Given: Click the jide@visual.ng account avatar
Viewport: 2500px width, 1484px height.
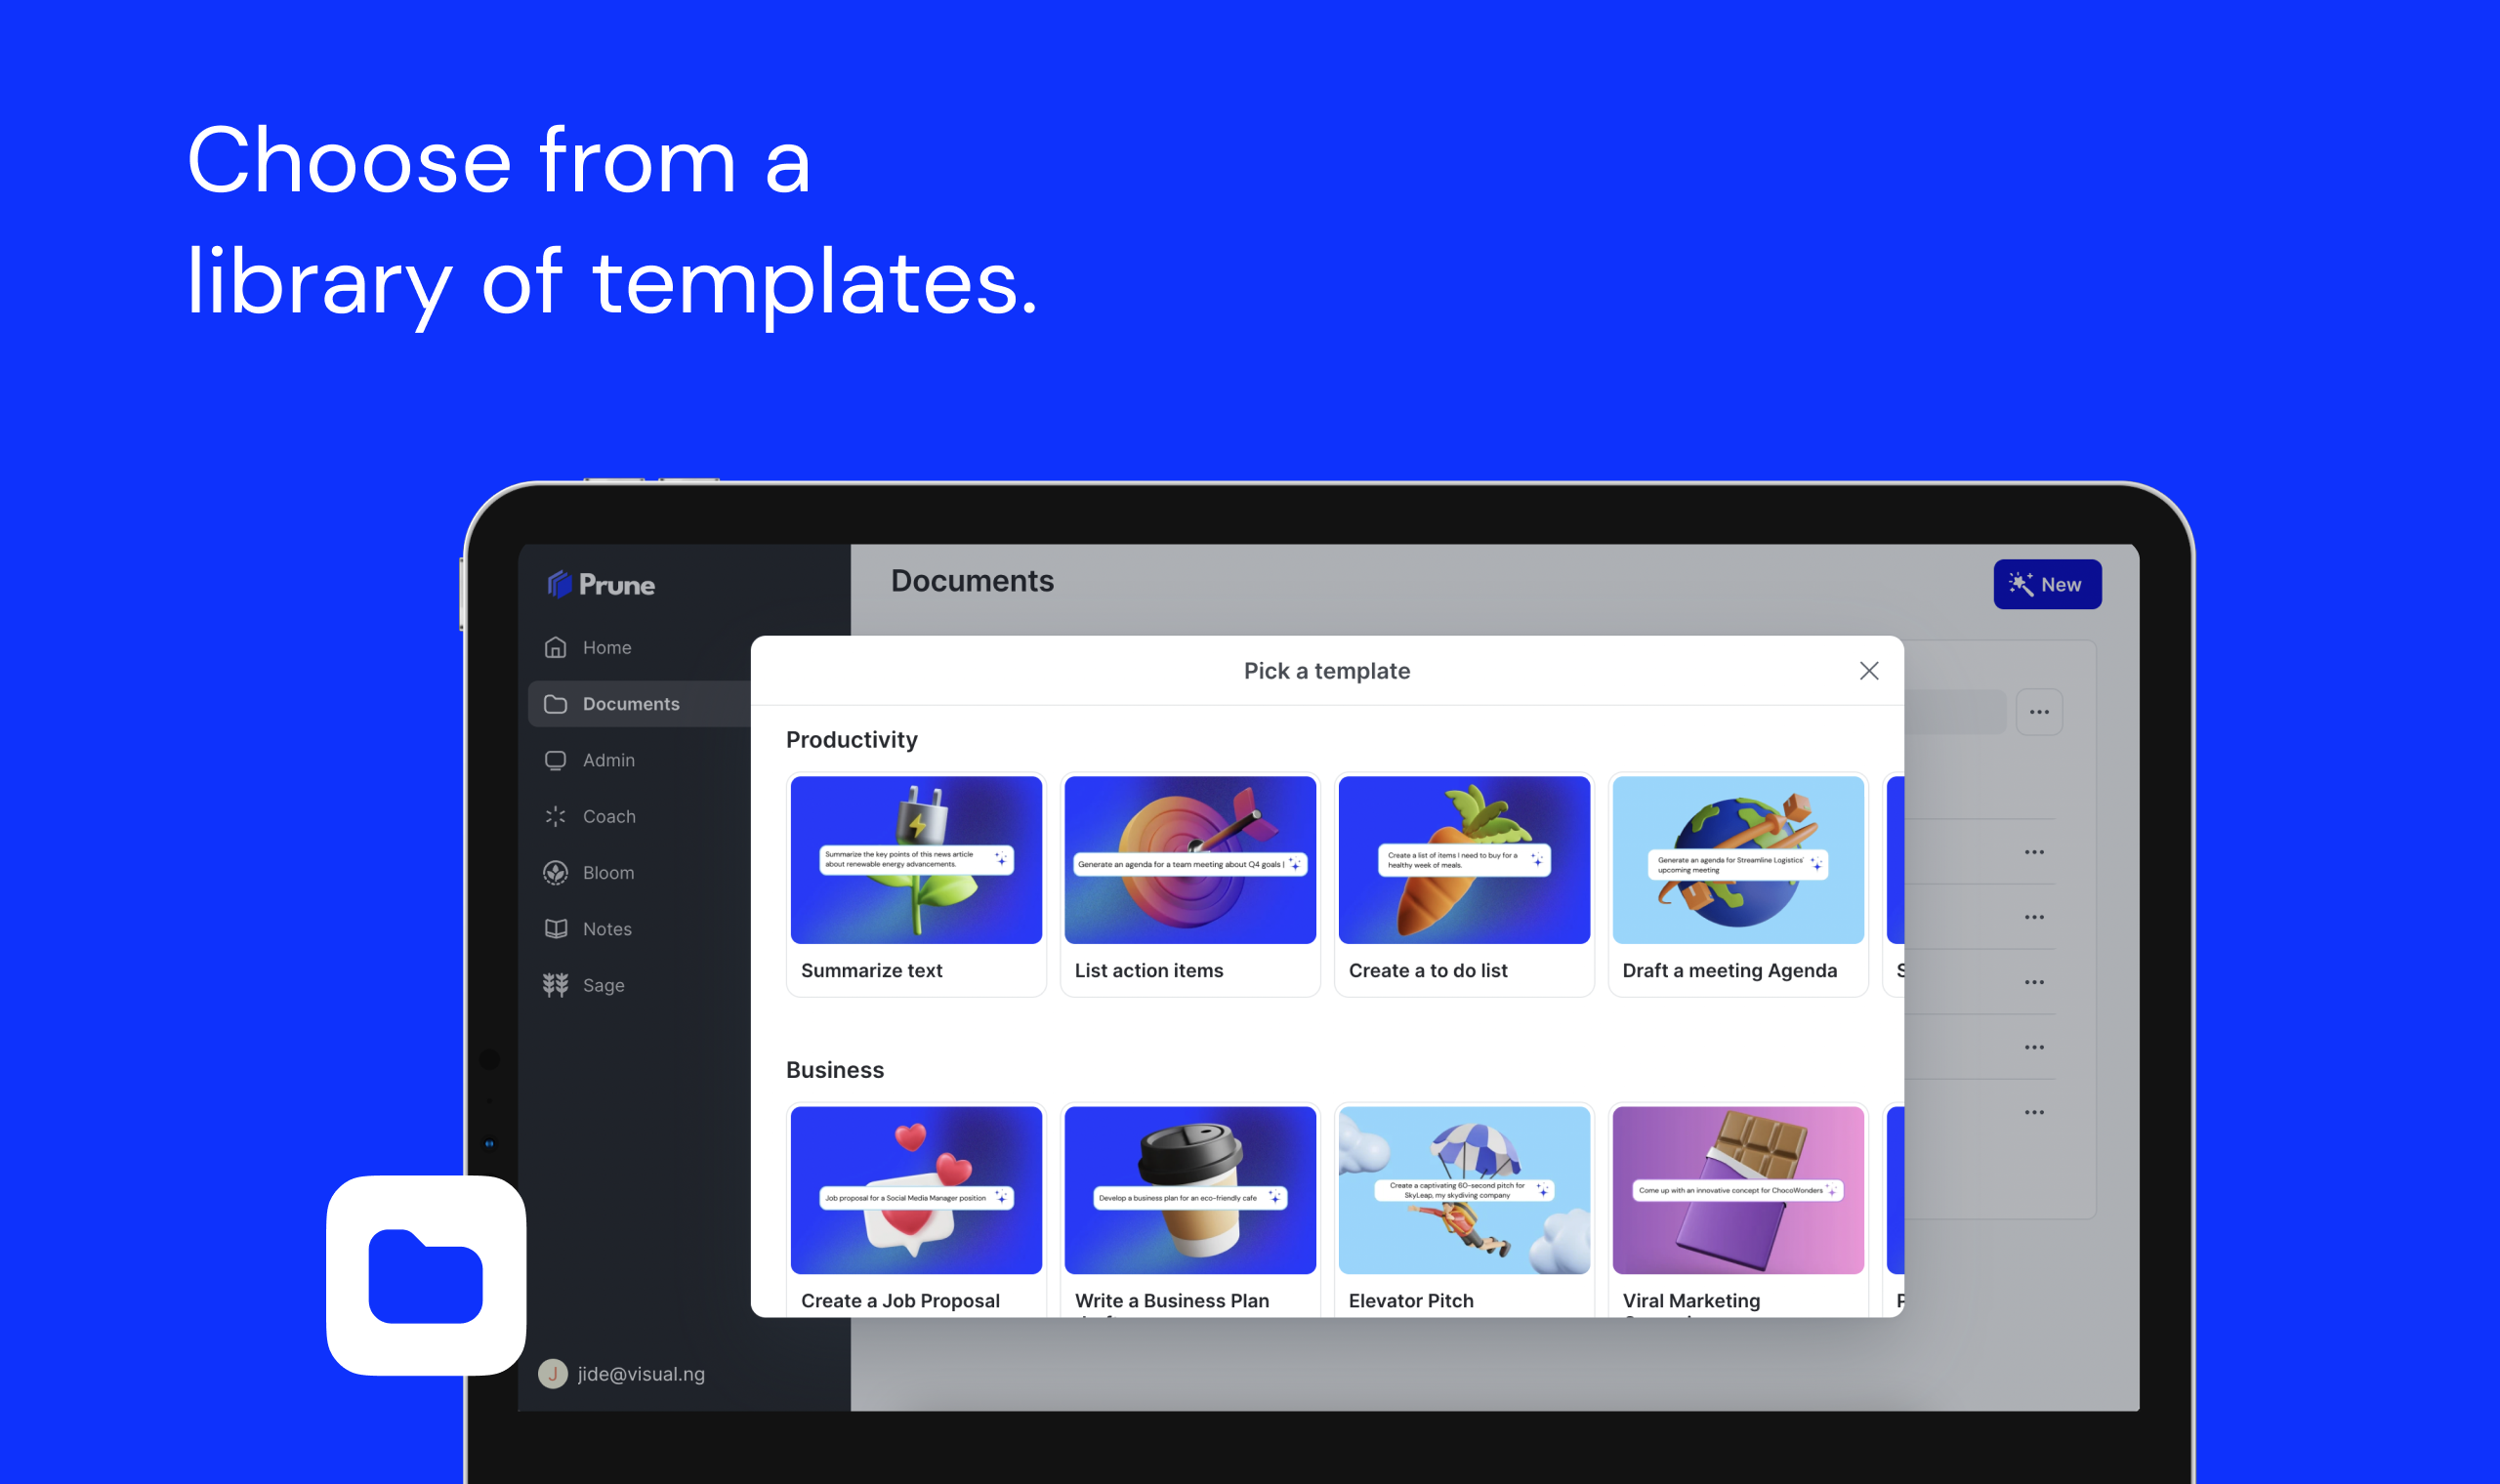Looking at the screenshot, I should point(553,1374).
